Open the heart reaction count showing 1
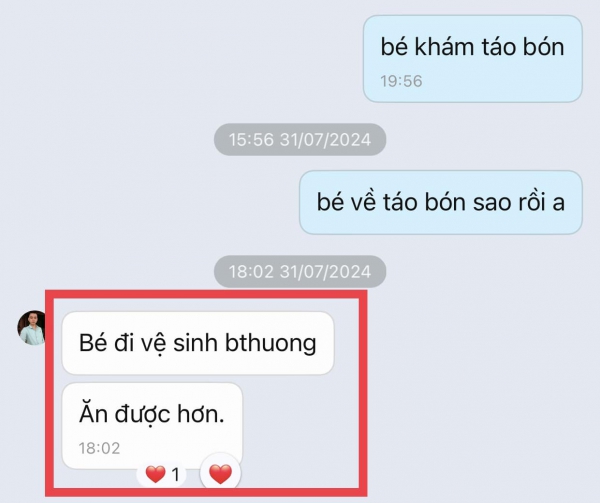600x503 pixels. coord(161,475)
